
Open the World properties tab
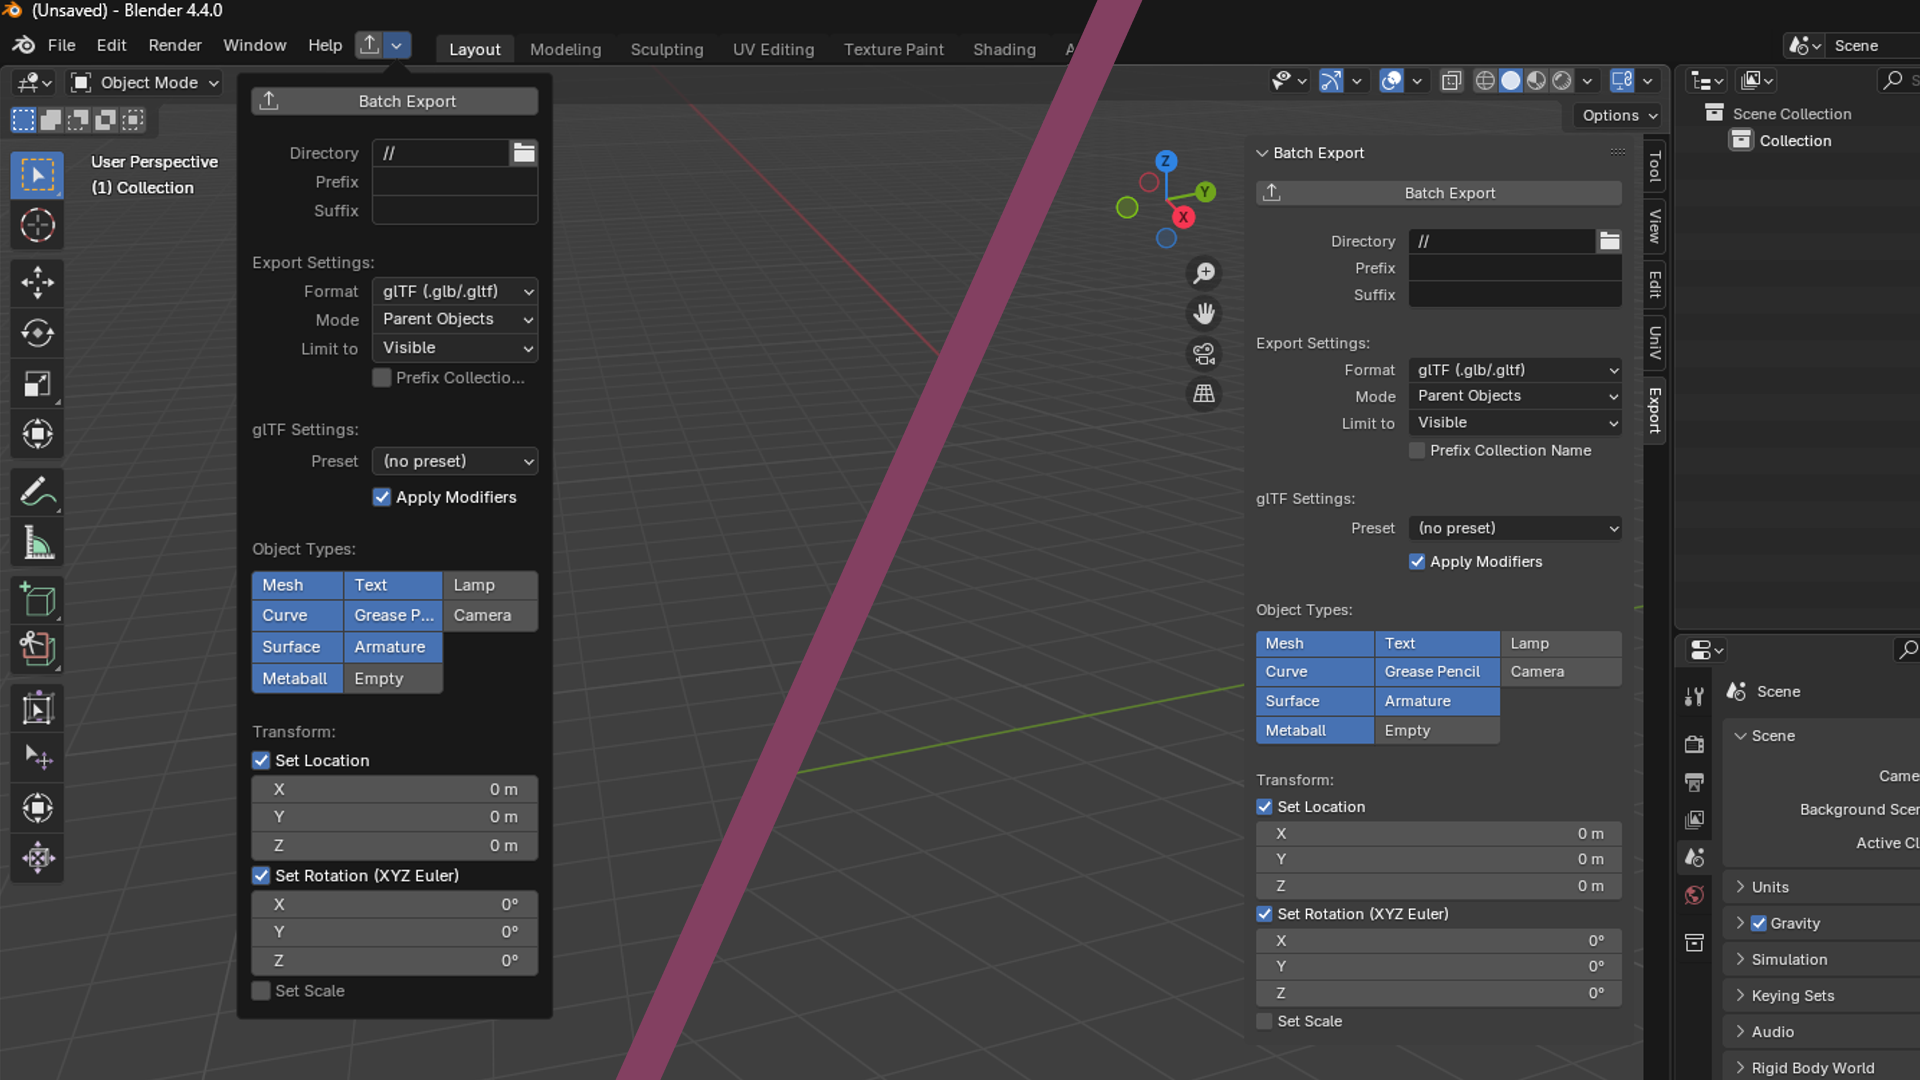click(1694, 896)
